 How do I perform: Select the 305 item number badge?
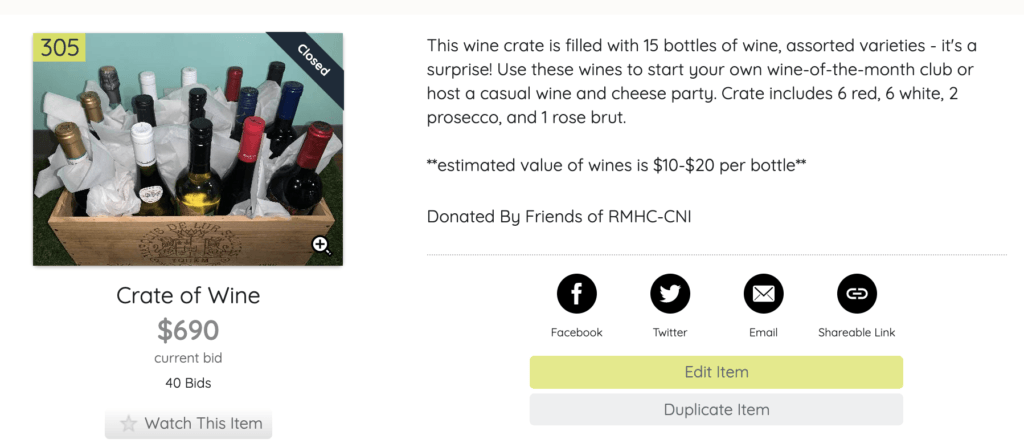point(59,47)
